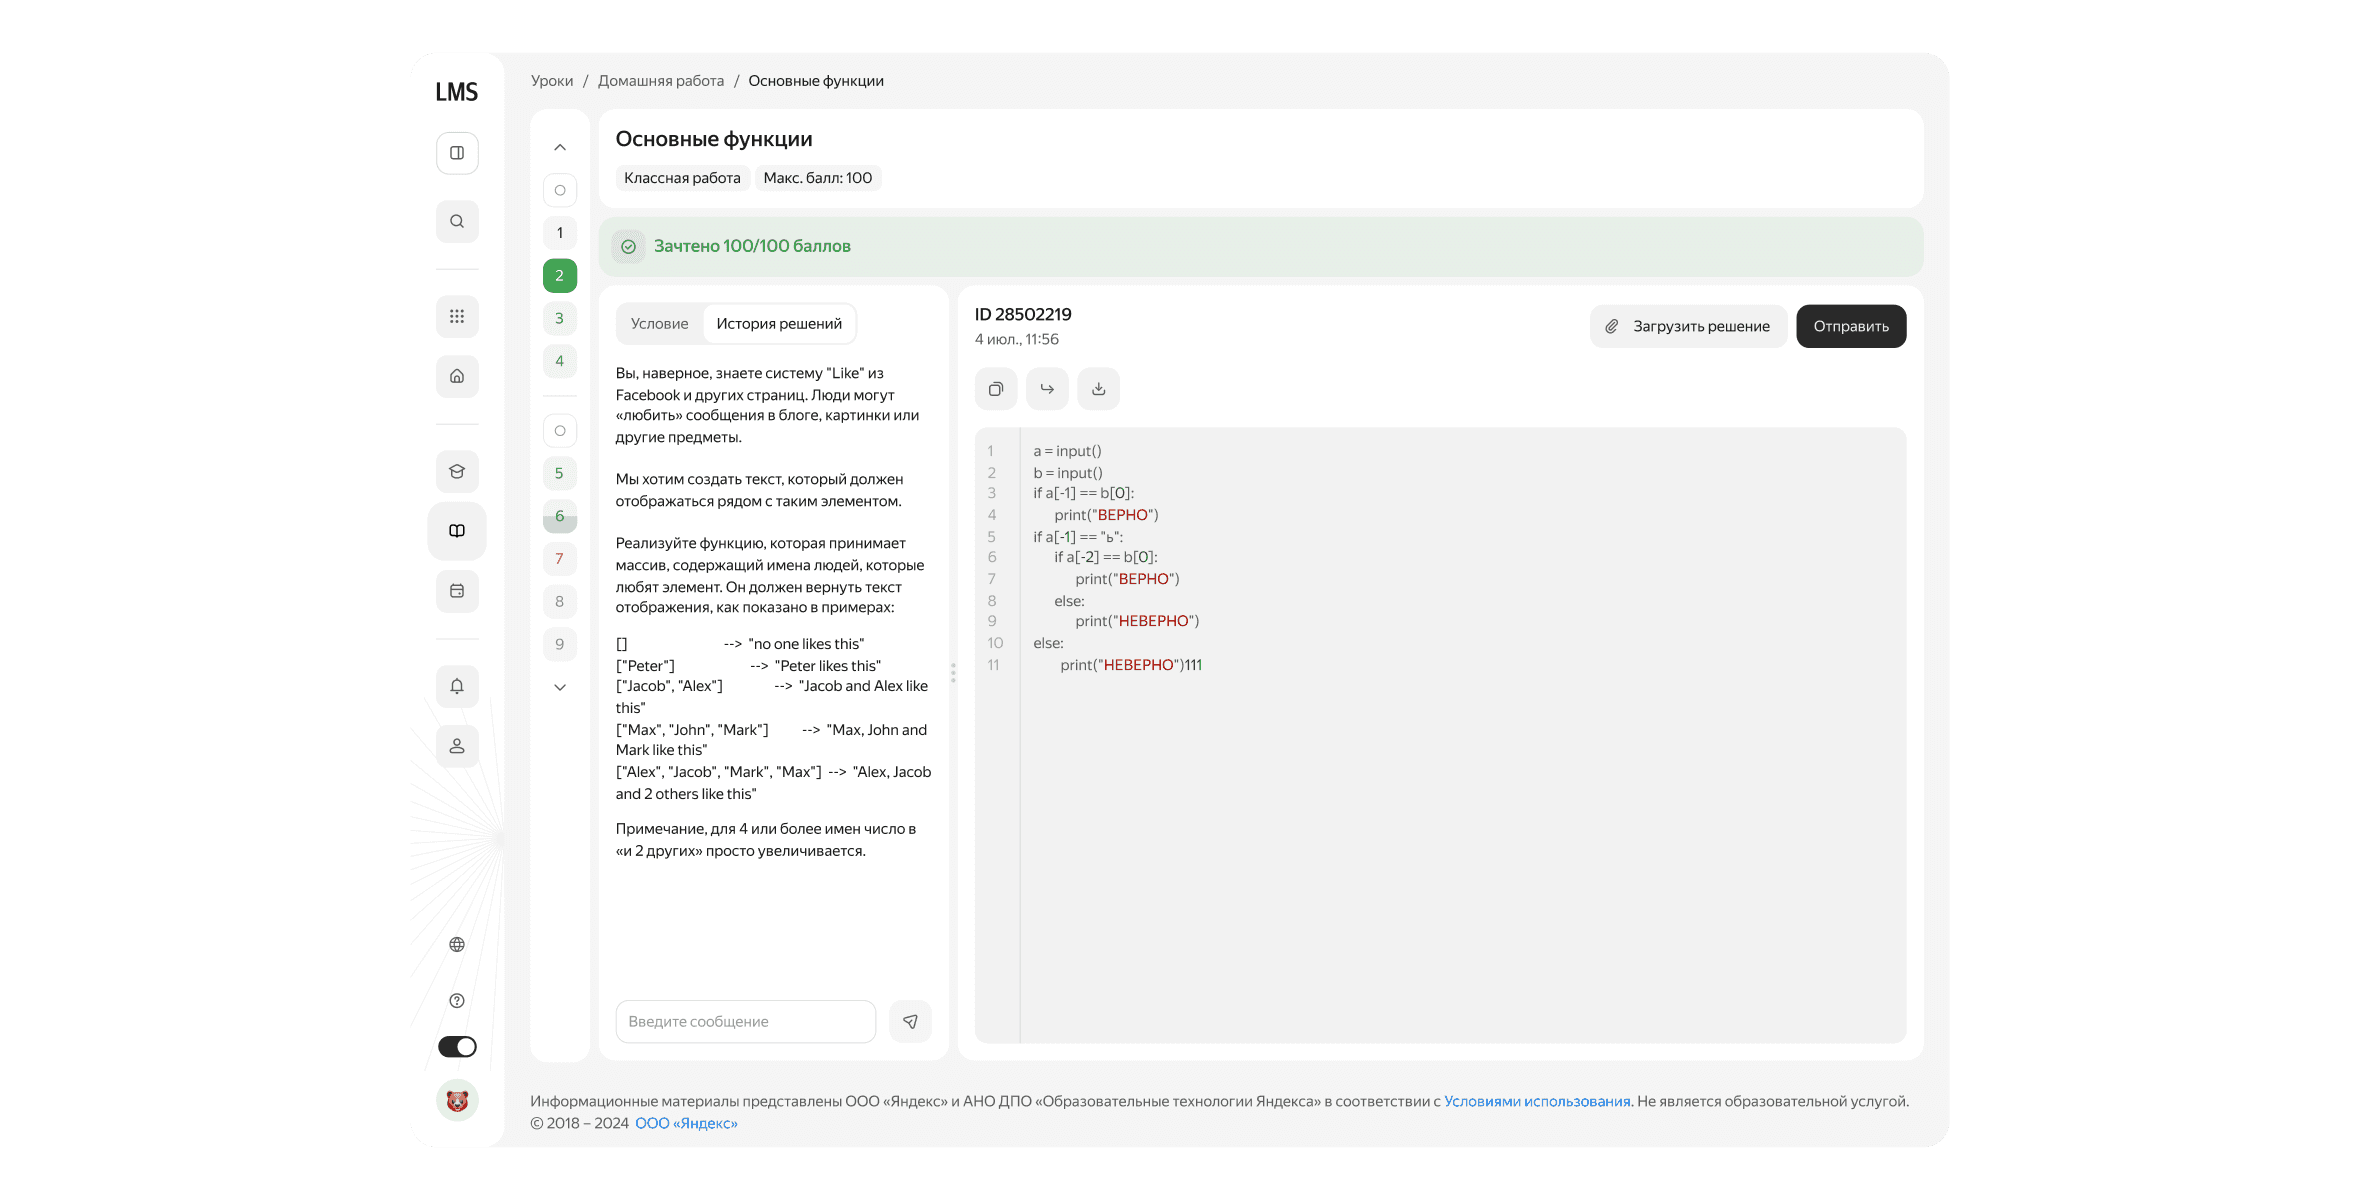2360x1200 pixels.
Task: Click the panel divider drag handle
Action: [953, 673]
